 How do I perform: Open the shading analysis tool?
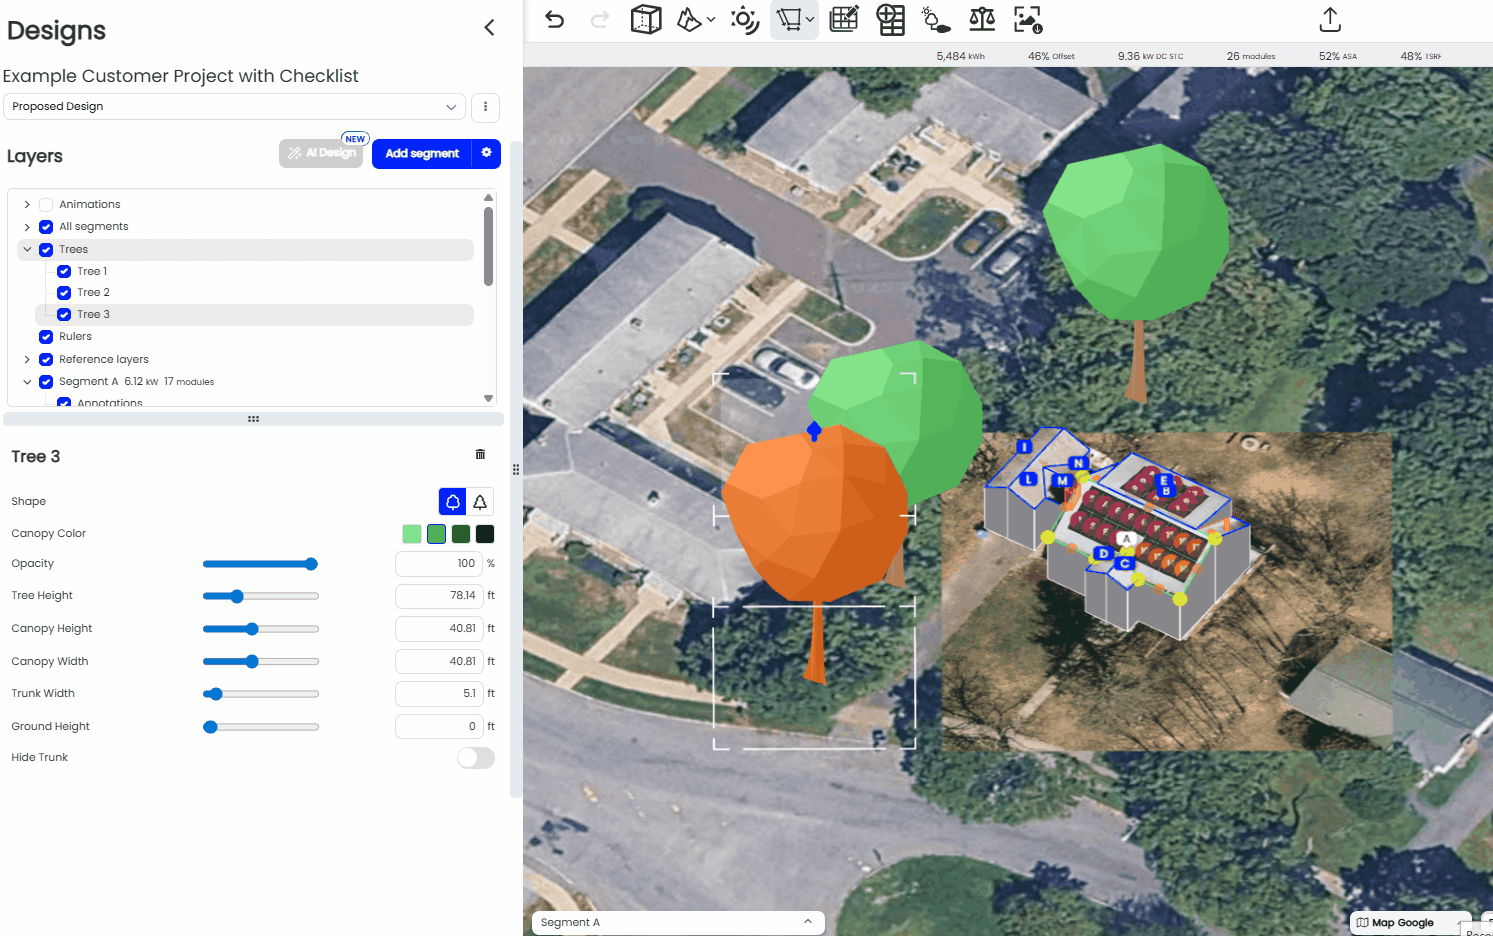coord(936,19)
